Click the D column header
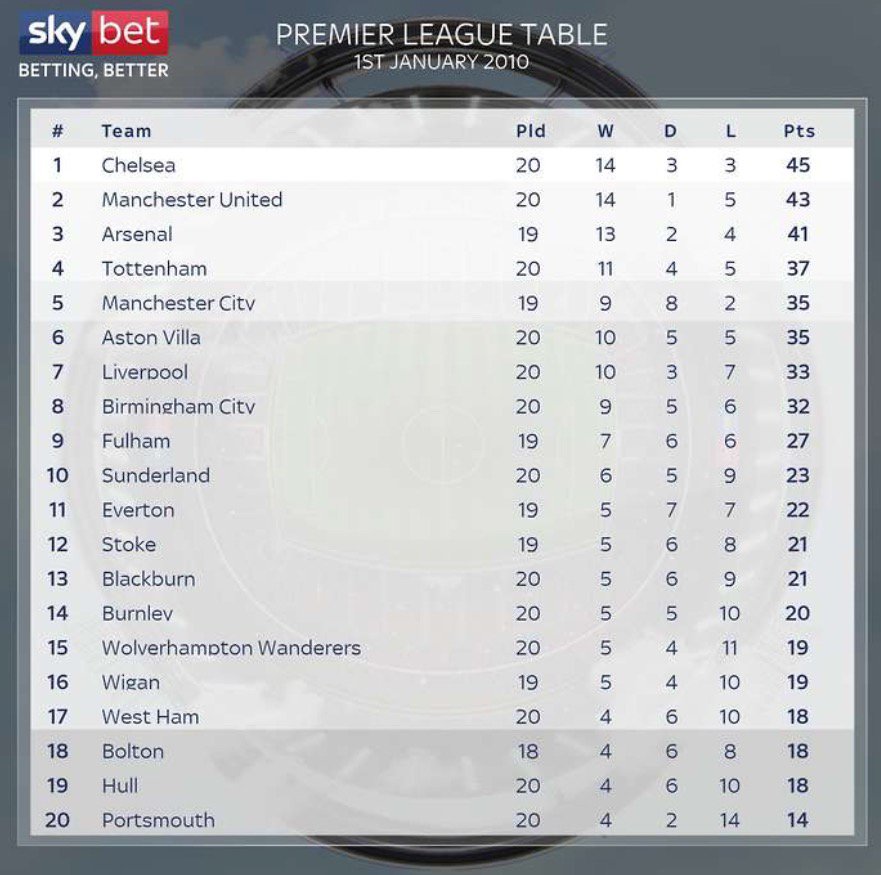The height and width of the screenshot is (875, 881). tap(670, 131)
